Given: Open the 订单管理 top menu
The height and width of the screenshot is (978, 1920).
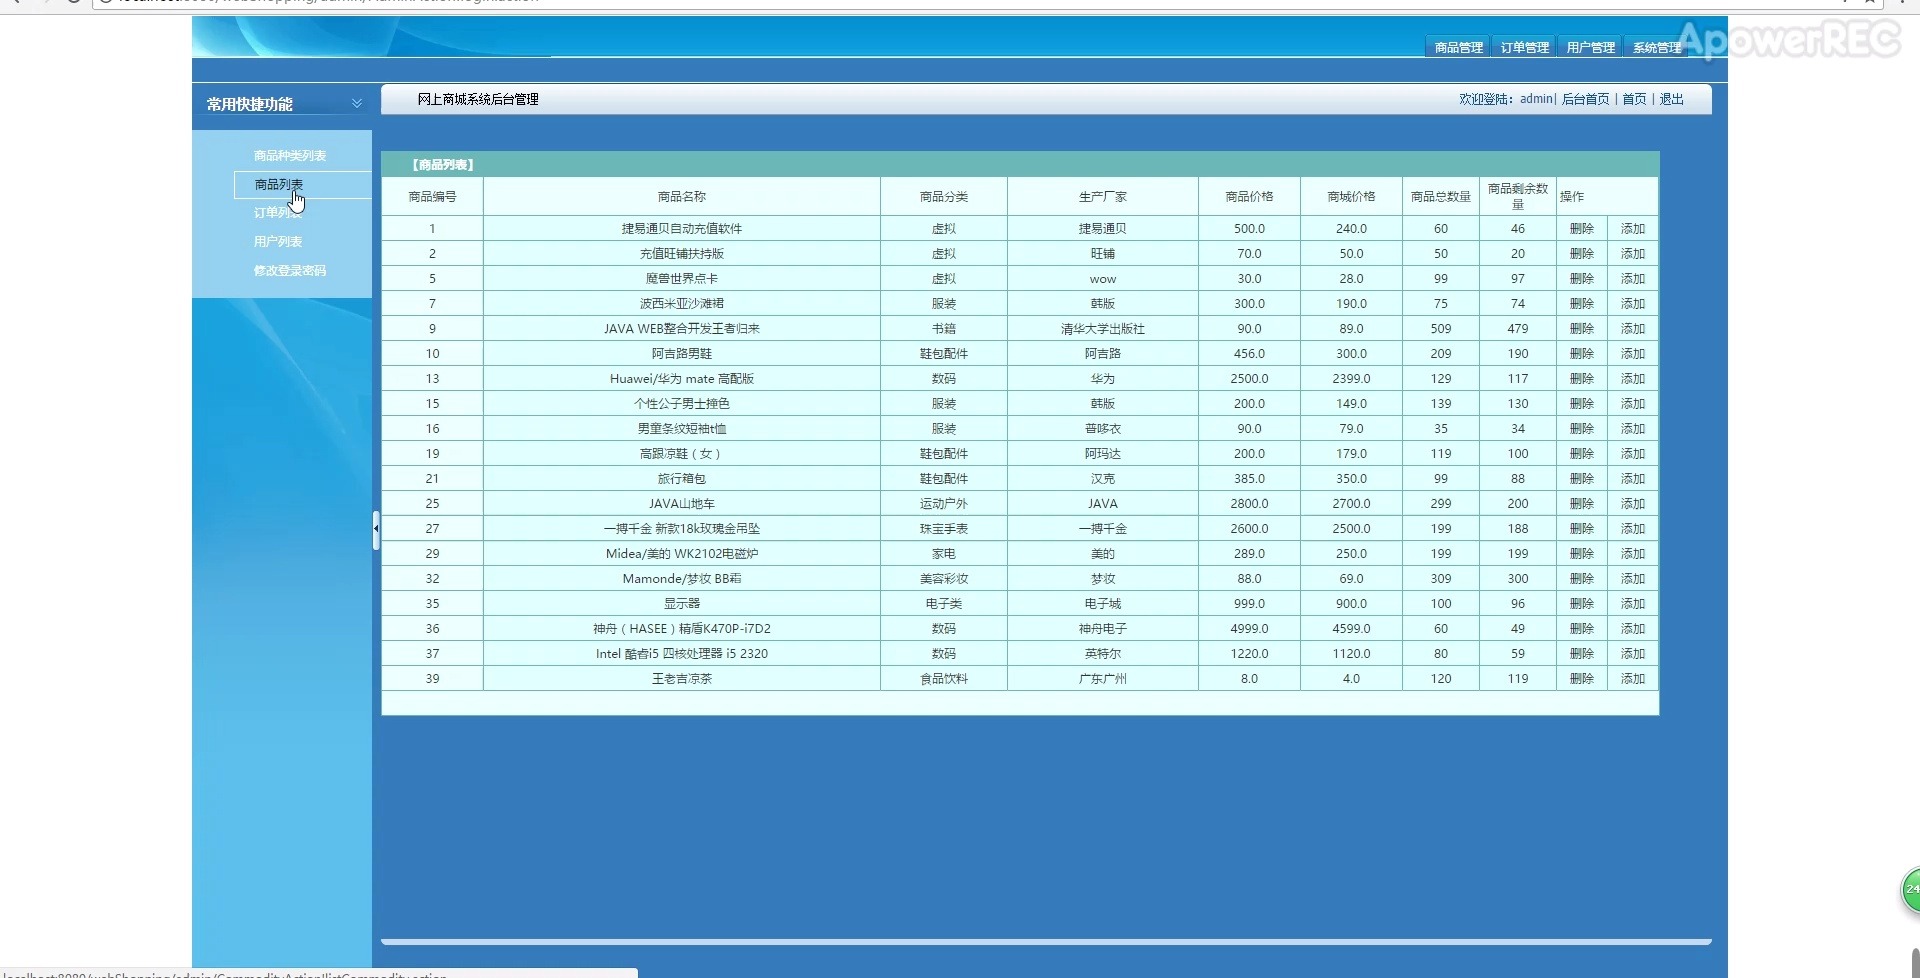Looking at the screenshot, I should click(x=1524, y=47).
